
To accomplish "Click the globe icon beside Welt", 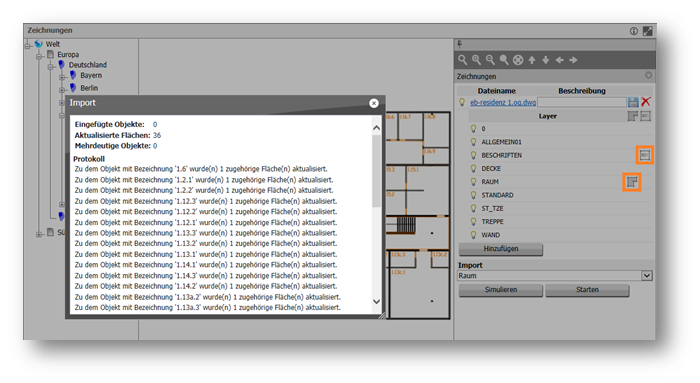I will [39, 44].
